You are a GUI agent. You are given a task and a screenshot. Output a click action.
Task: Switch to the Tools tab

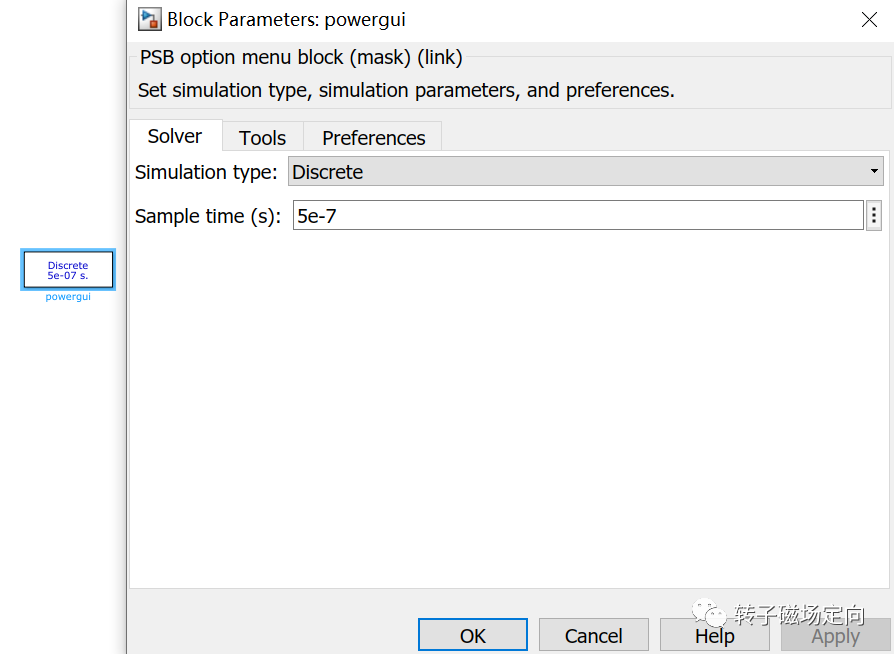(x=262, y=137)
